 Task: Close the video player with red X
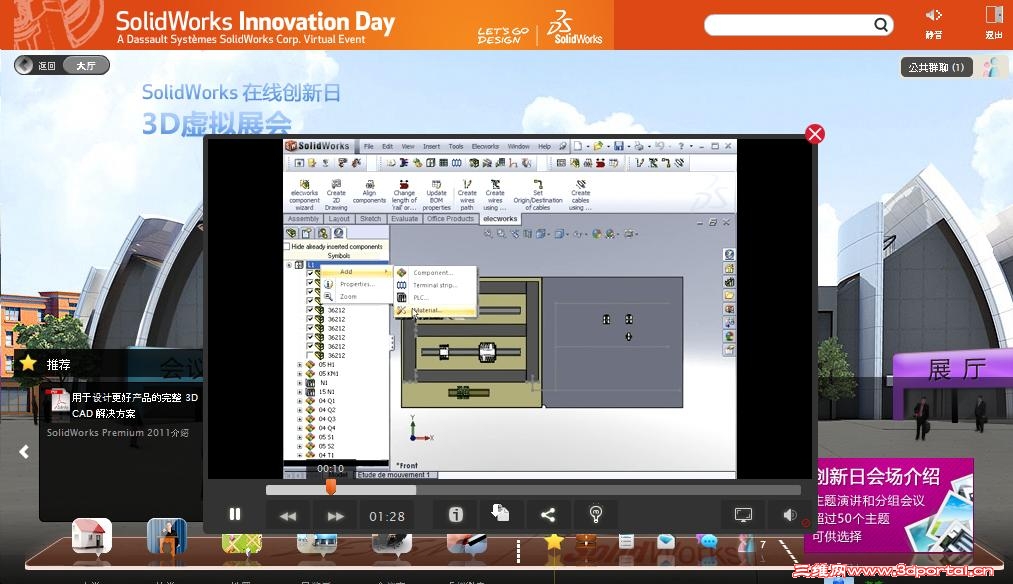click(x=815, y=134)
